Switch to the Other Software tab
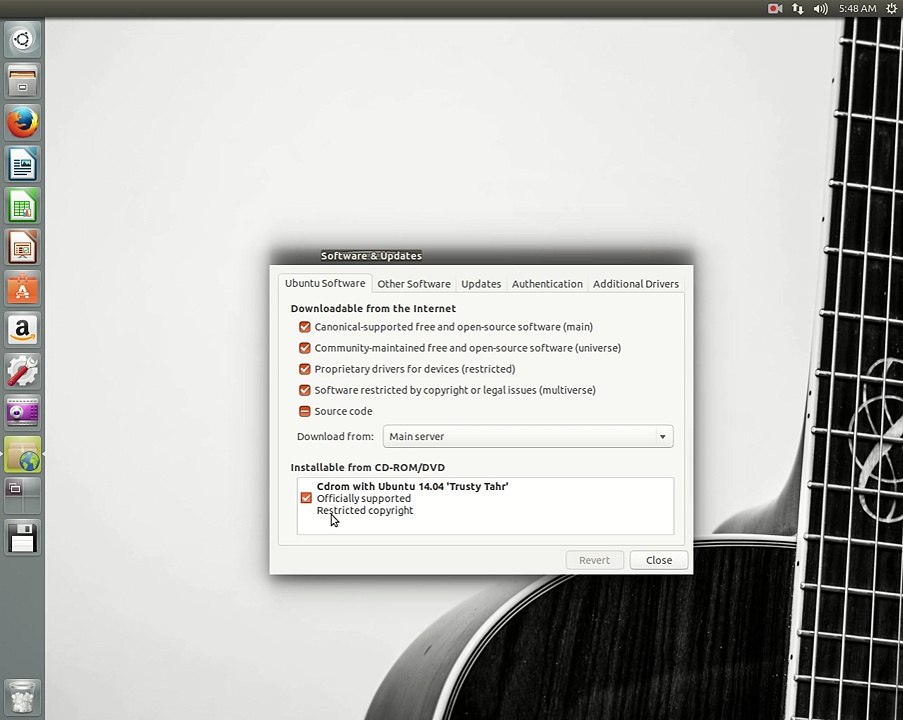The image size is (903, 720). coord(413,284)
